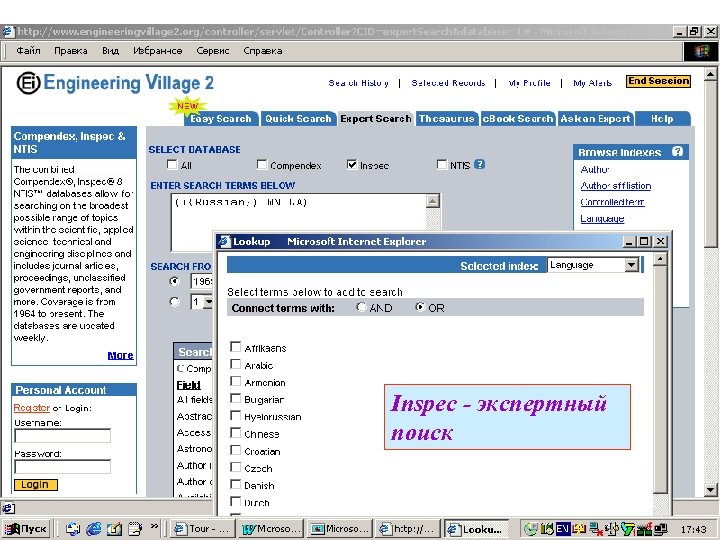Open the Сервис menu

[213, 51]
